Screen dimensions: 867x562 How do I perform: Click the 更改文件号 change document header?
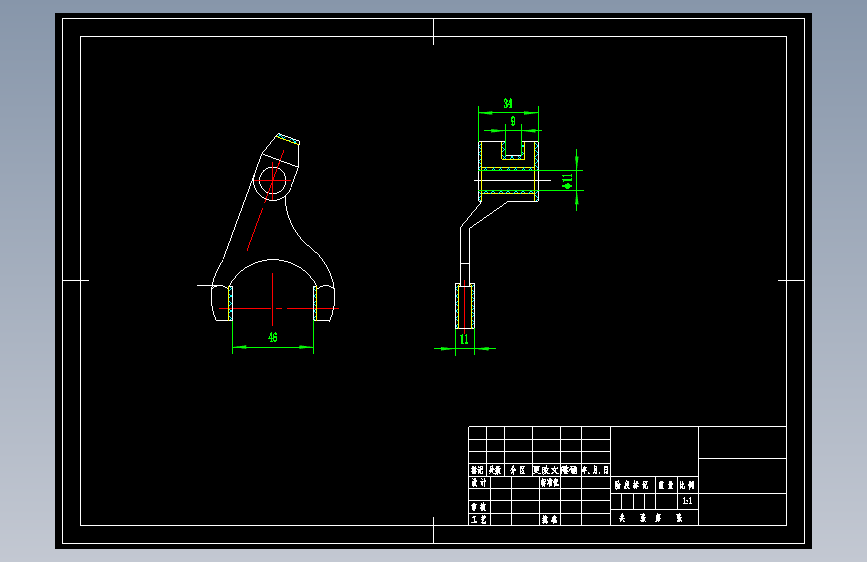point(546,470)
